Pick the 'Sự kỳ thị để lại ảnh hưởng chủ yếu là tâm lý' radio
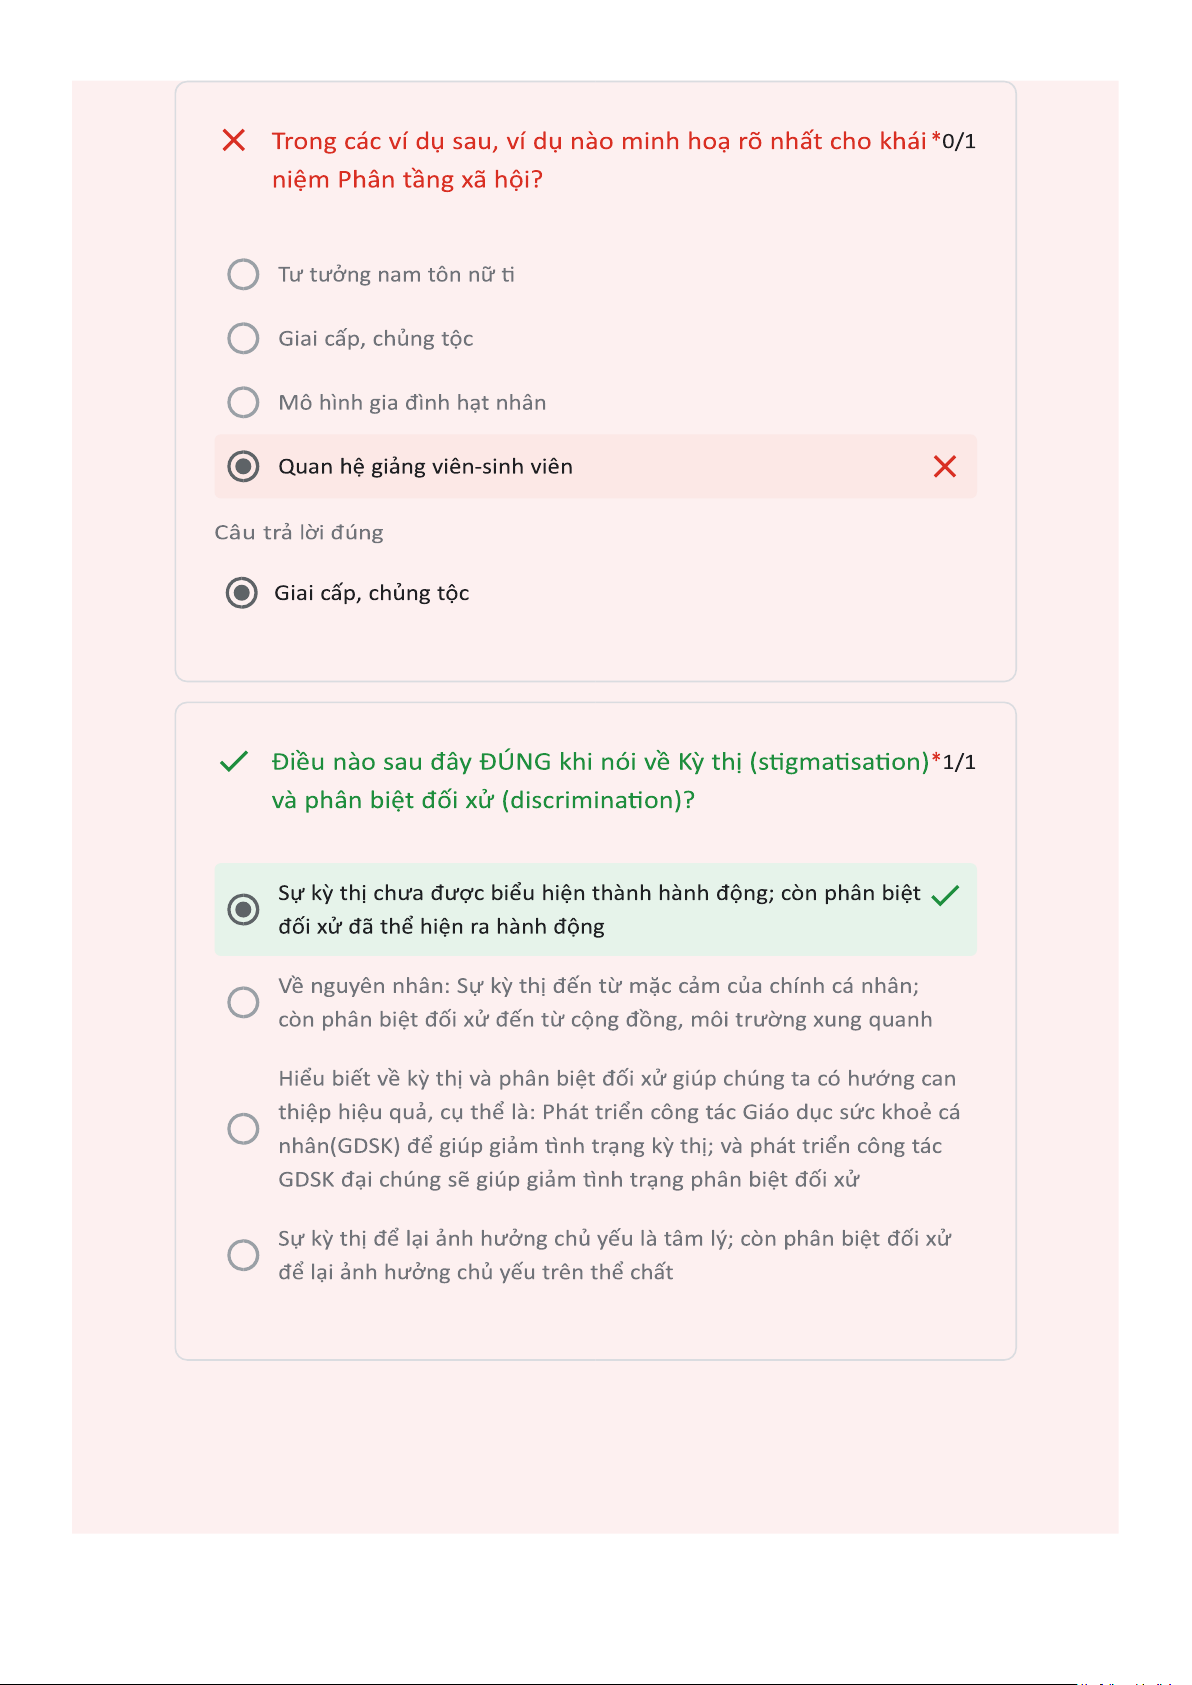1192x1685 pixels. (x=243, y=1255)
